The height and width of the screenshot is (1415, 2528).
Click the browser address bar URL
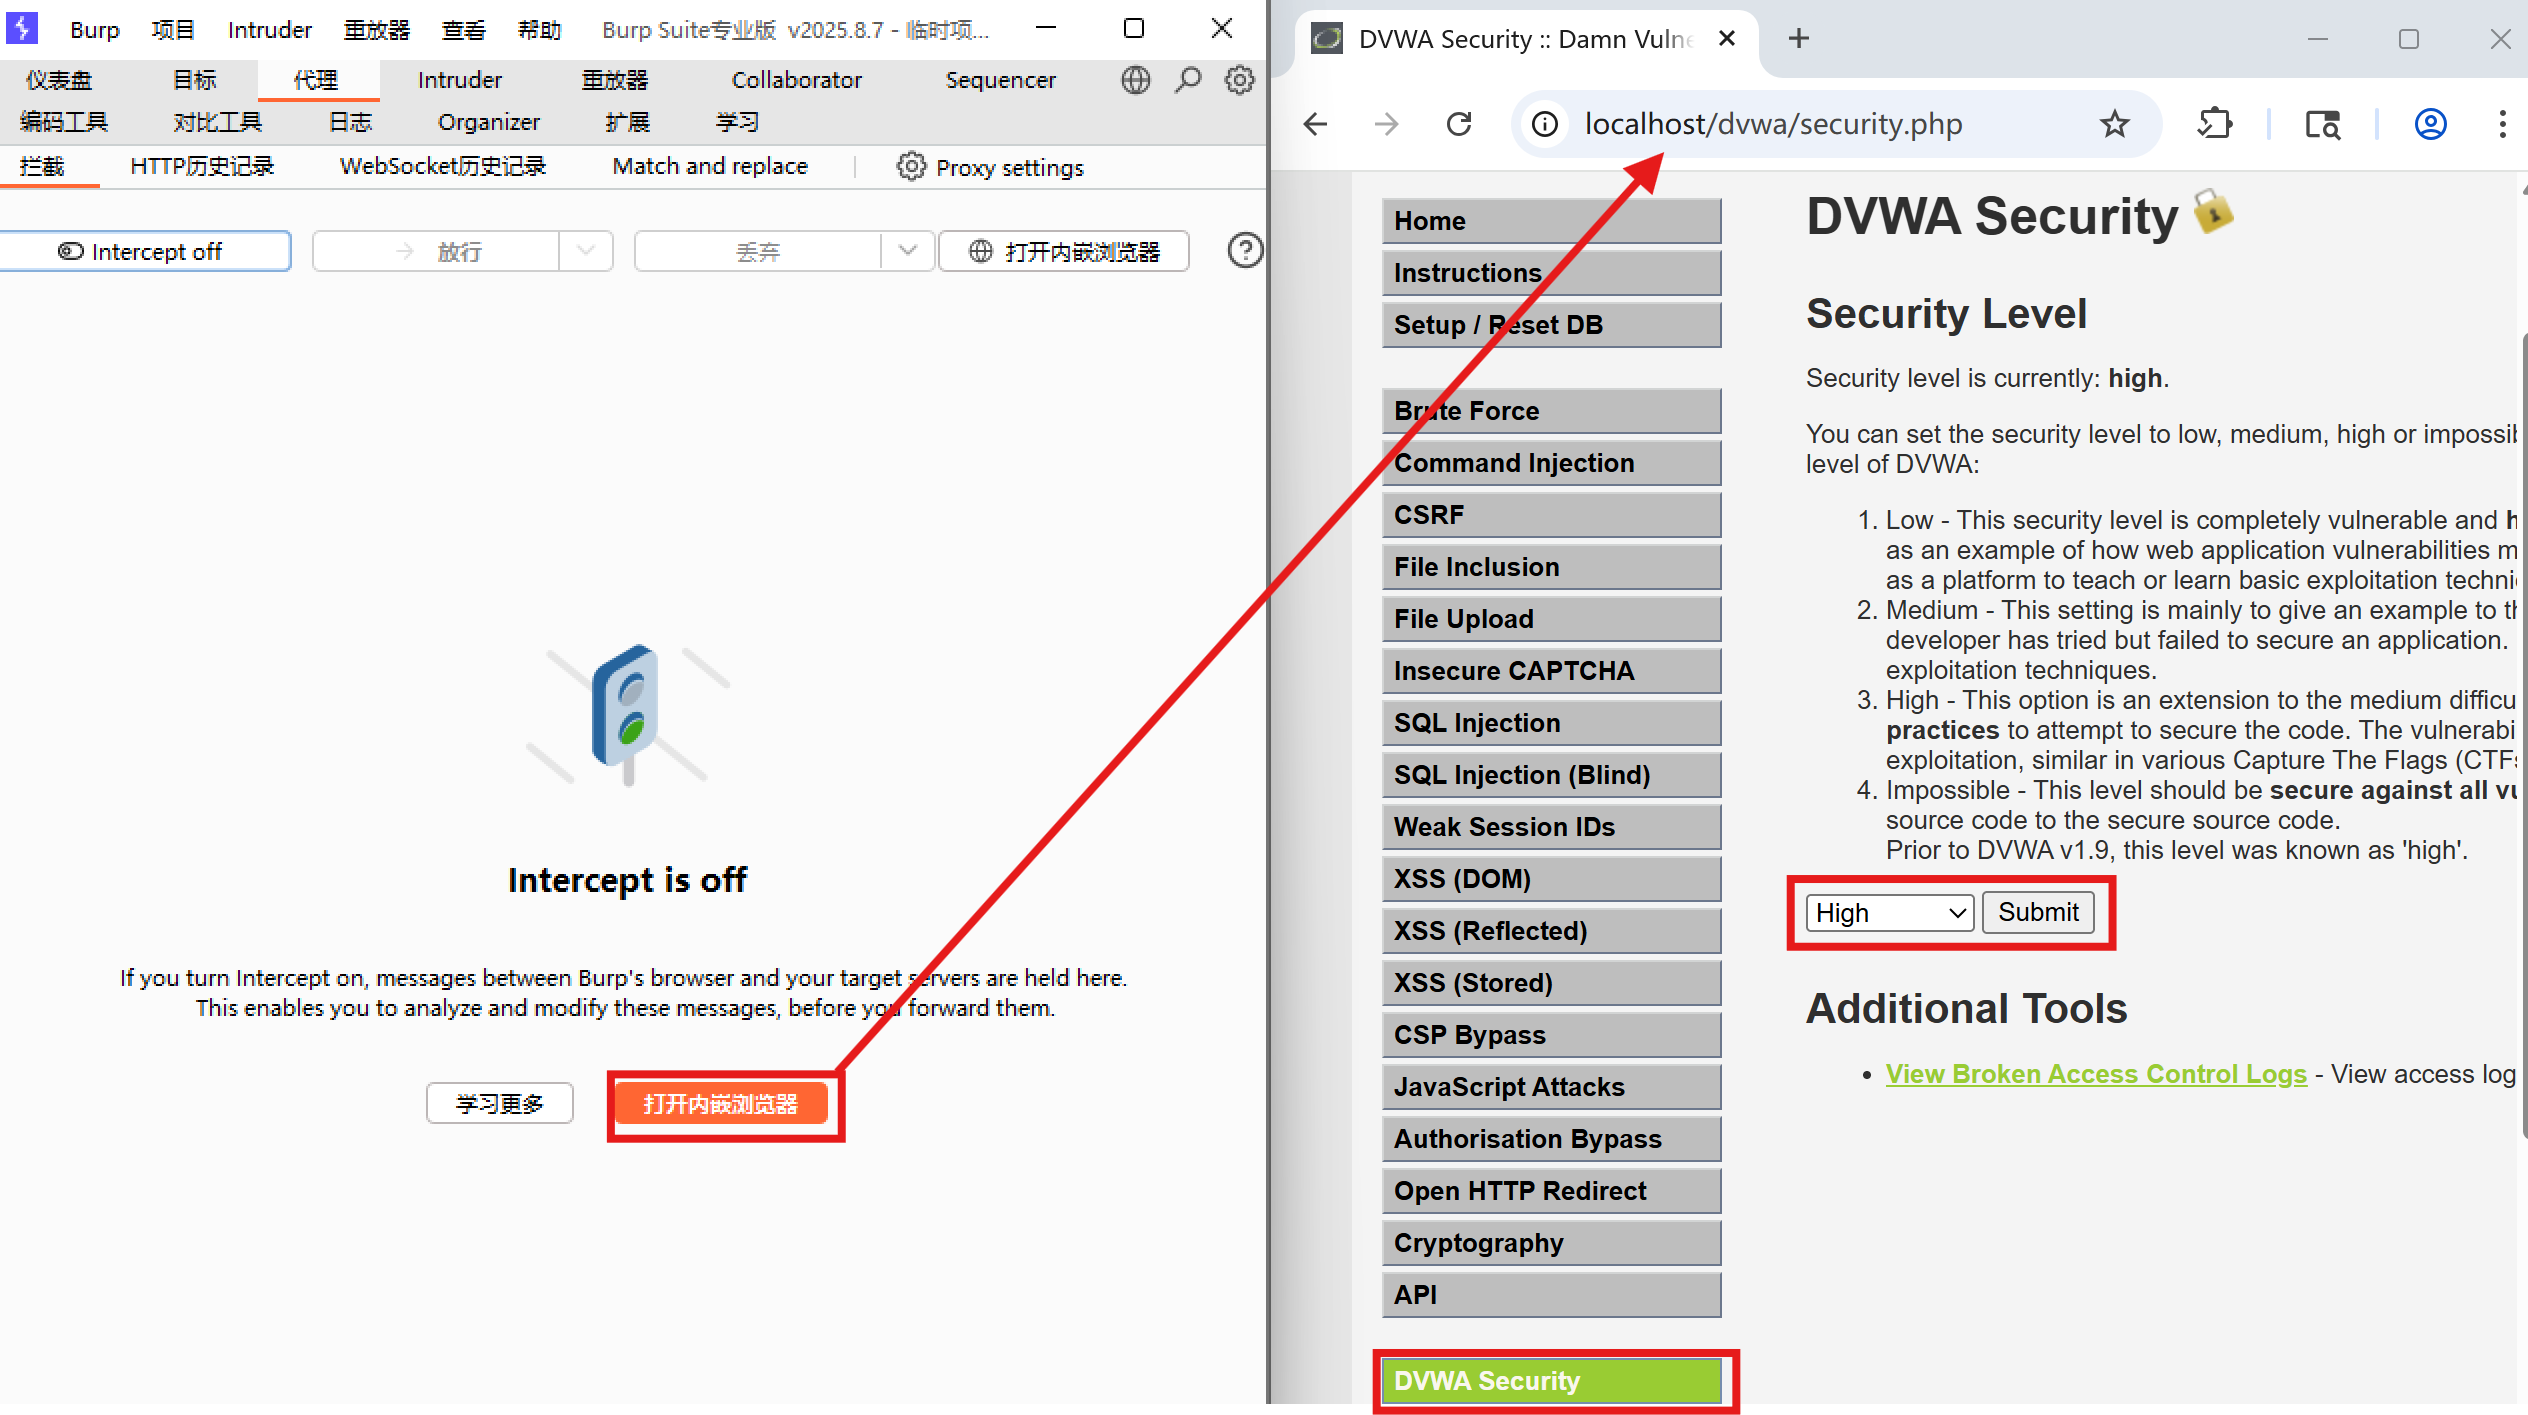click(1773, 124)
